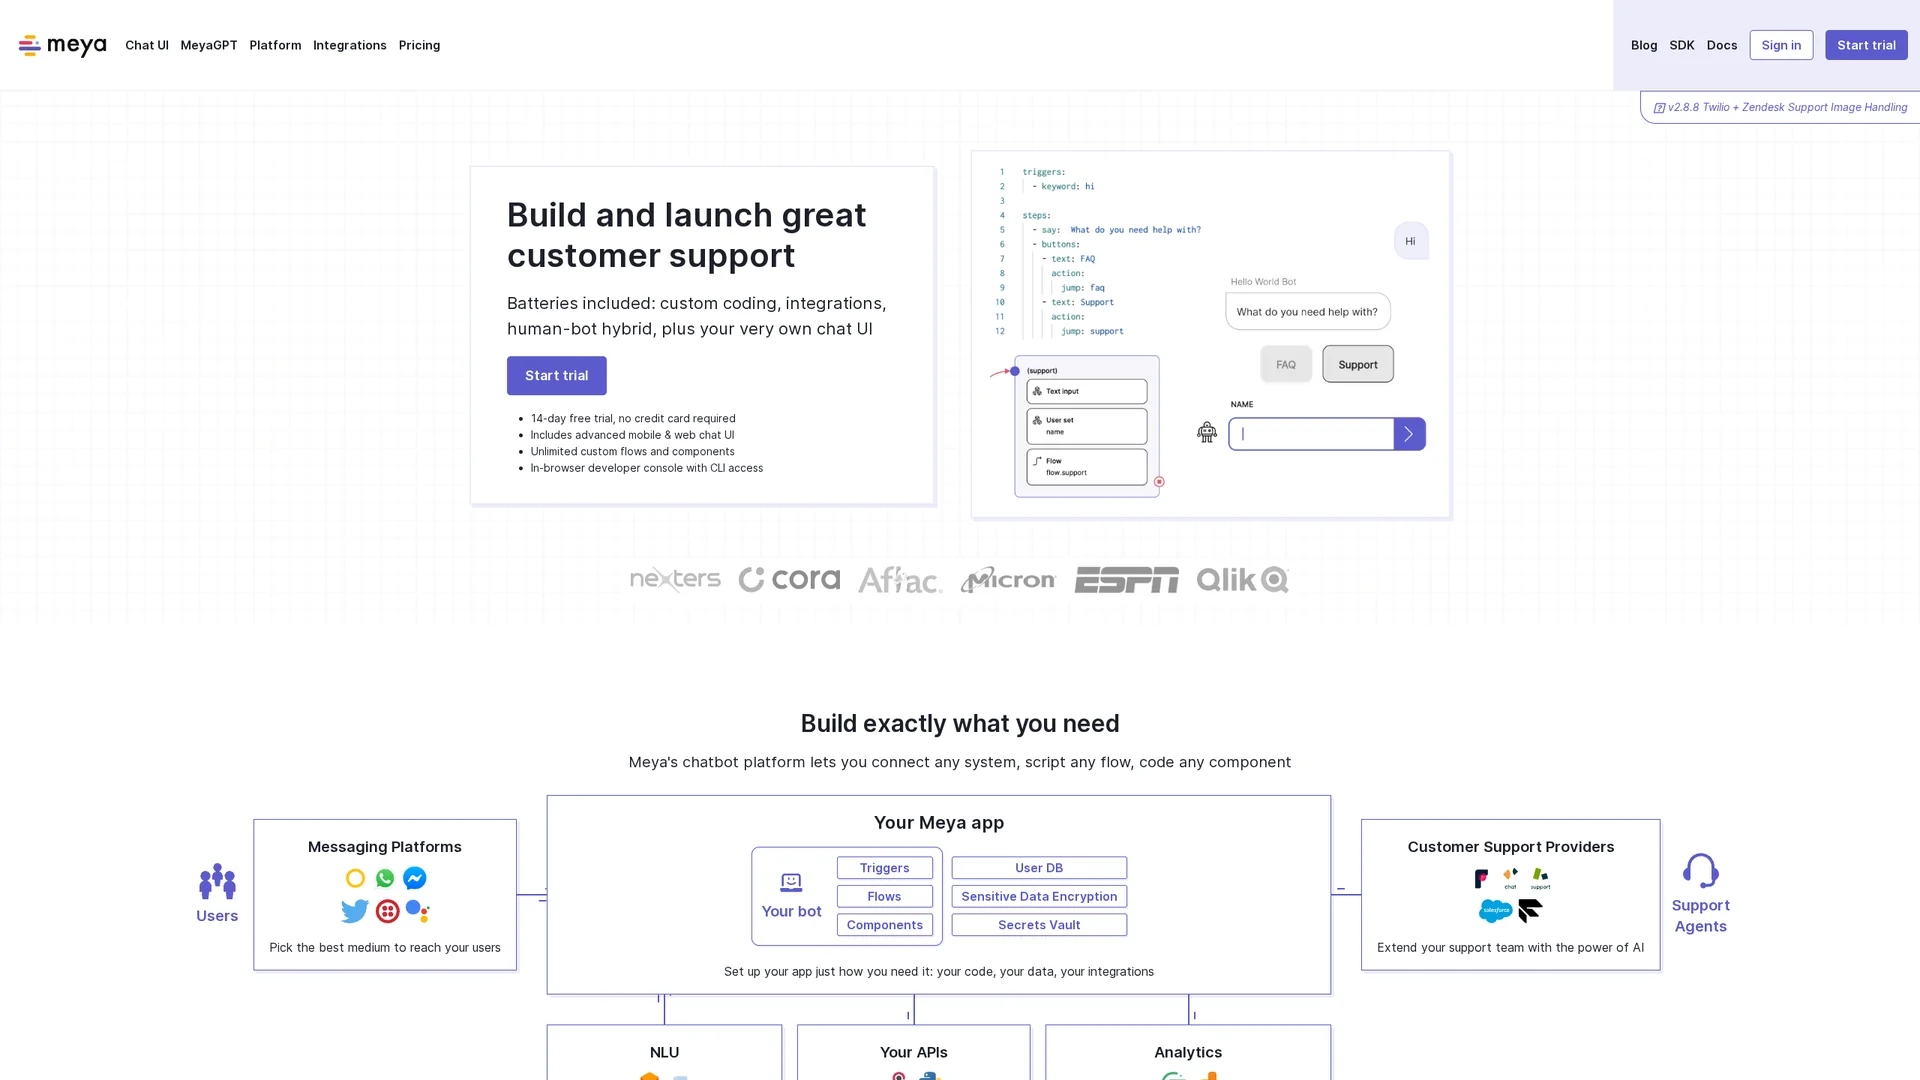Click the Aflac company logo
The height and width of the screenshot is (1080, 1920).
tap(900, 579)
